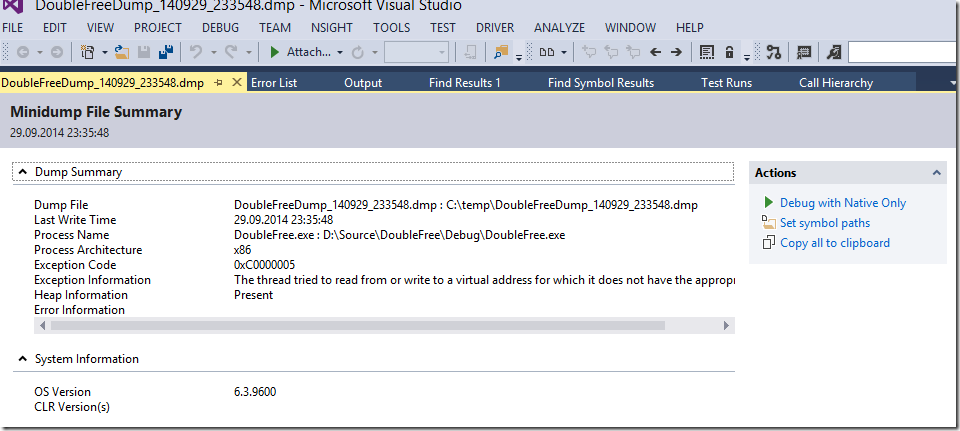Viewport: 960px width, 431px height.
Task: Open the DEBUG menu
Action: (220, 27)
